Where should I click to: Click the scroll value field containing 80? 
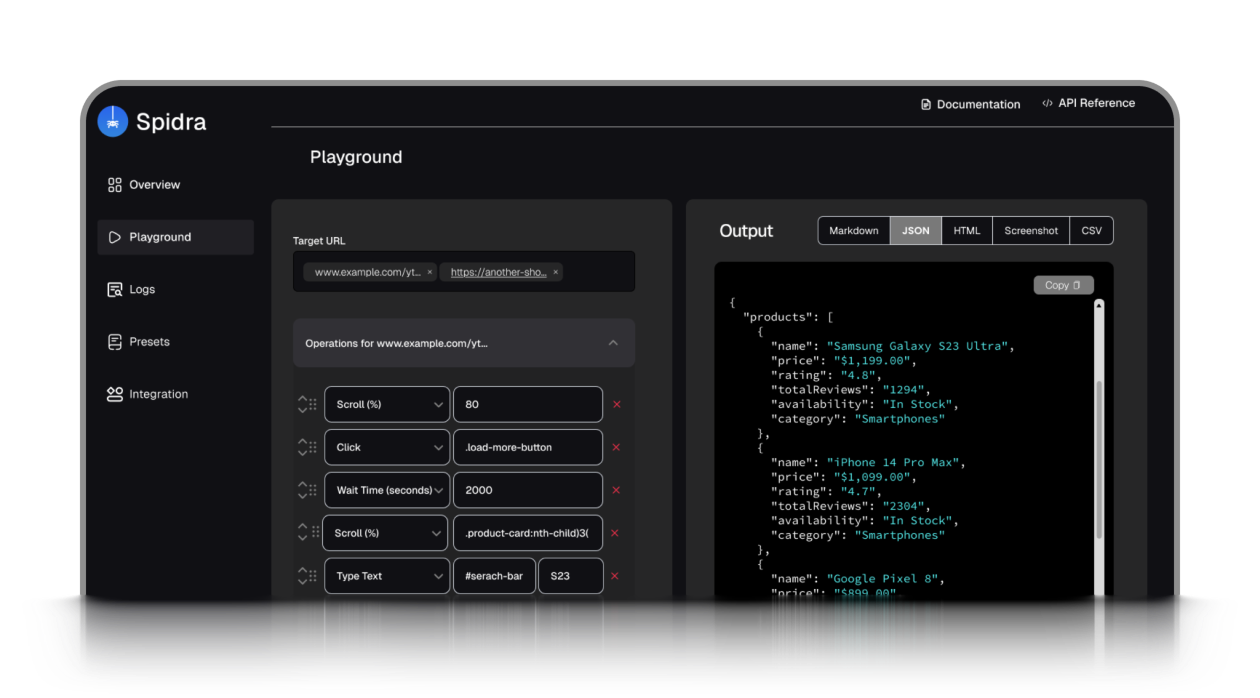[527, 405]
